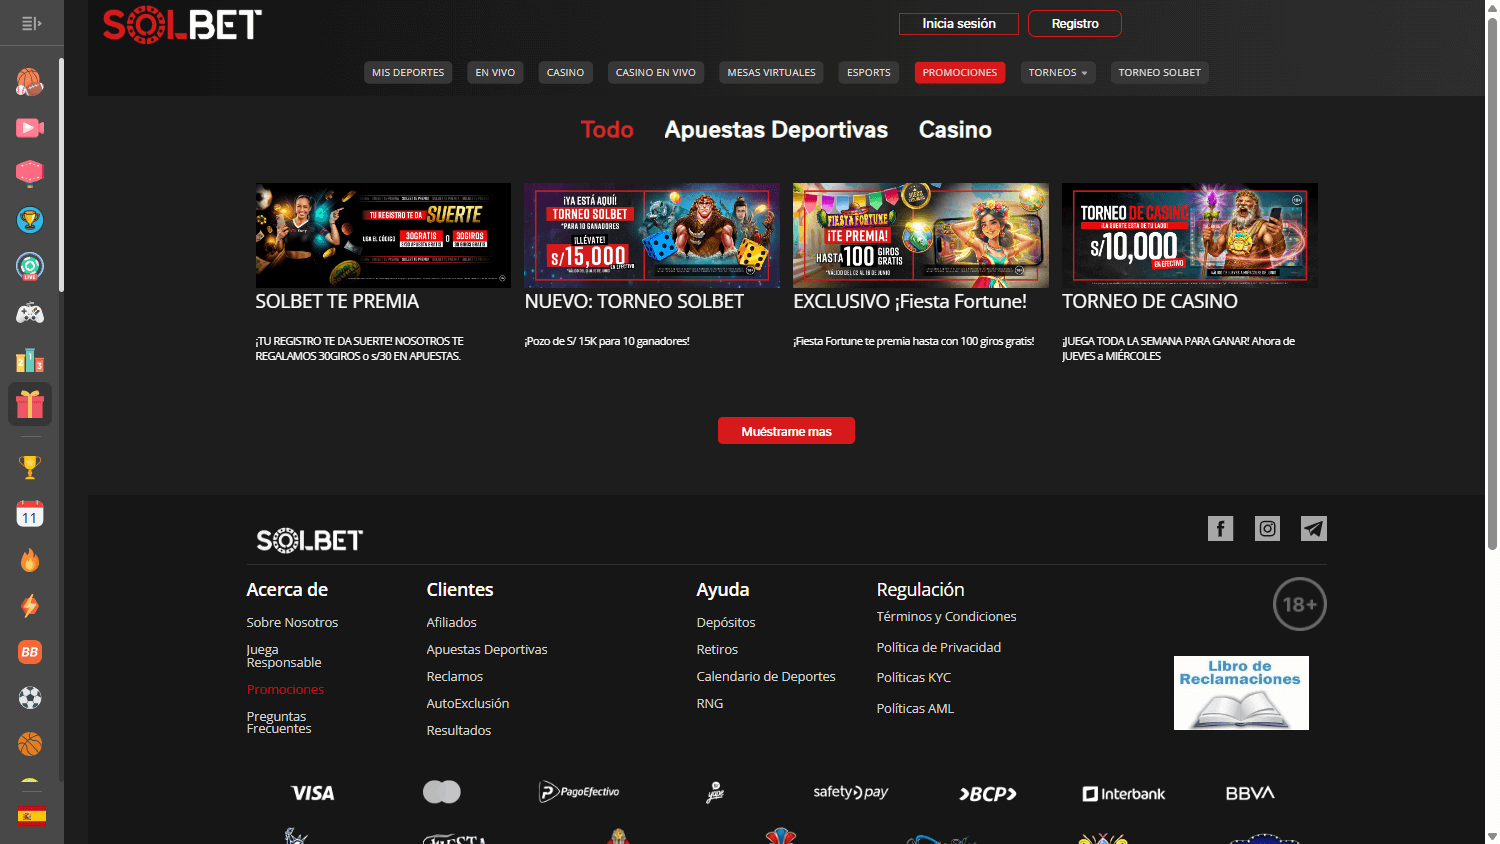
Task: Open the blue trophy badge sidebar icon
Action: [30, 220]
